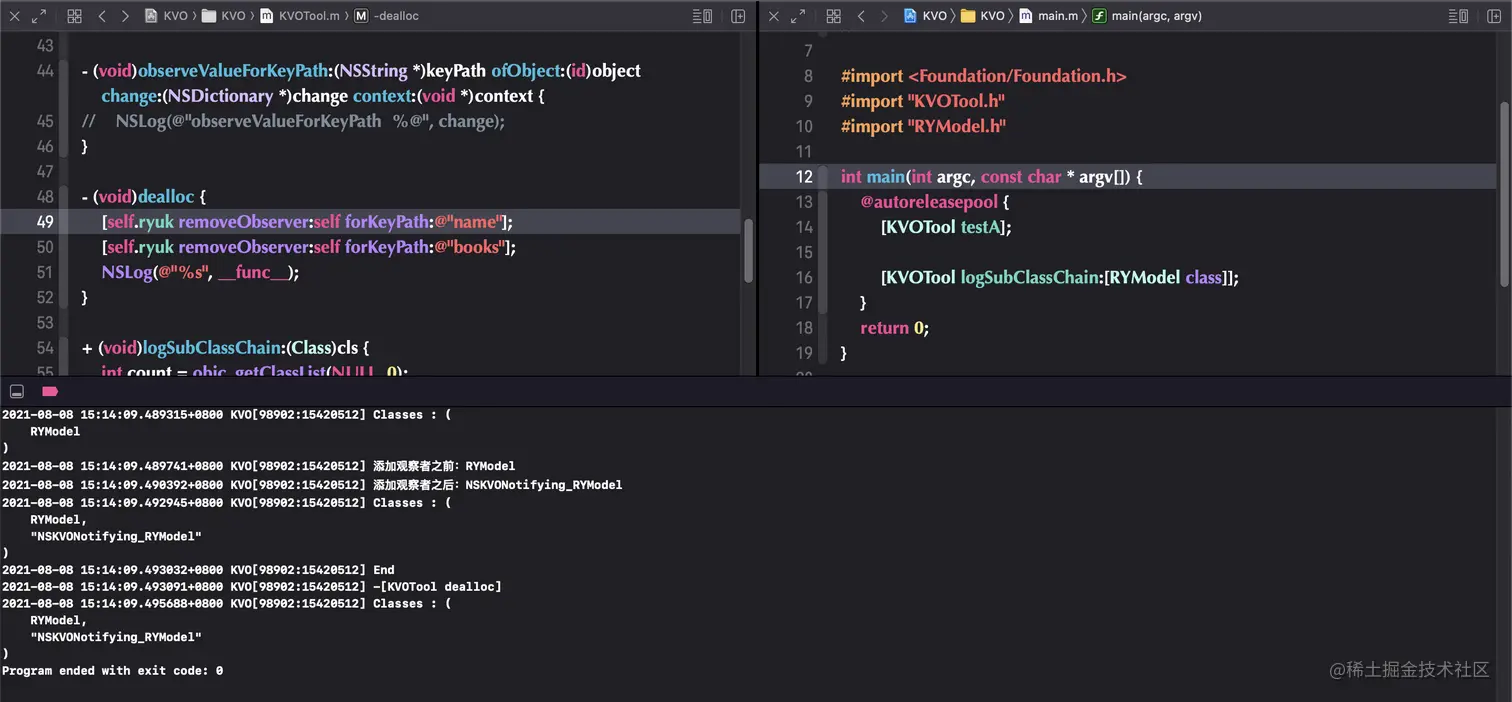1512x702 pixels.
Task: Click the "books" key path string
Action: pos(470,247)
